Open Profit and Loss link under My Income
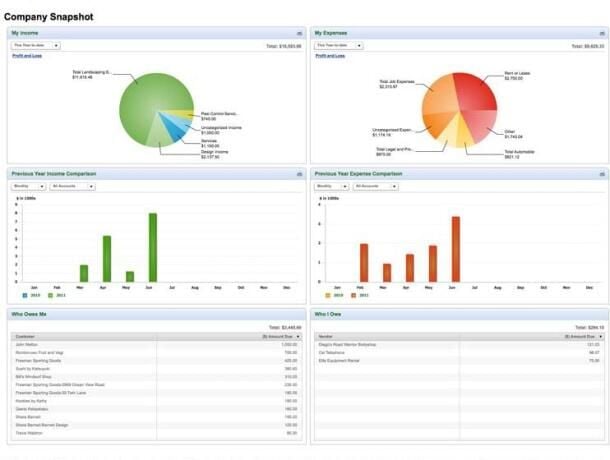610x460 pixels. [27, 56]
